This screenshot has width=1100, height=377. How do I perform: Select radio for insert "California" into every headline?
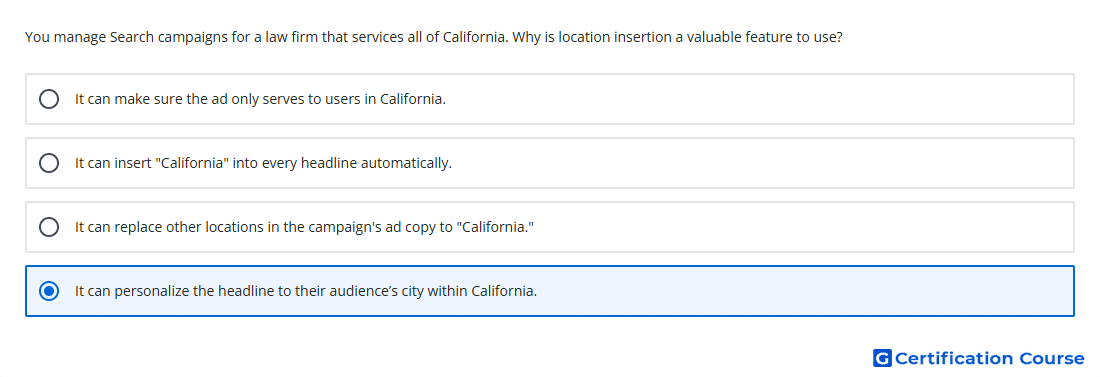pos(49,163)
